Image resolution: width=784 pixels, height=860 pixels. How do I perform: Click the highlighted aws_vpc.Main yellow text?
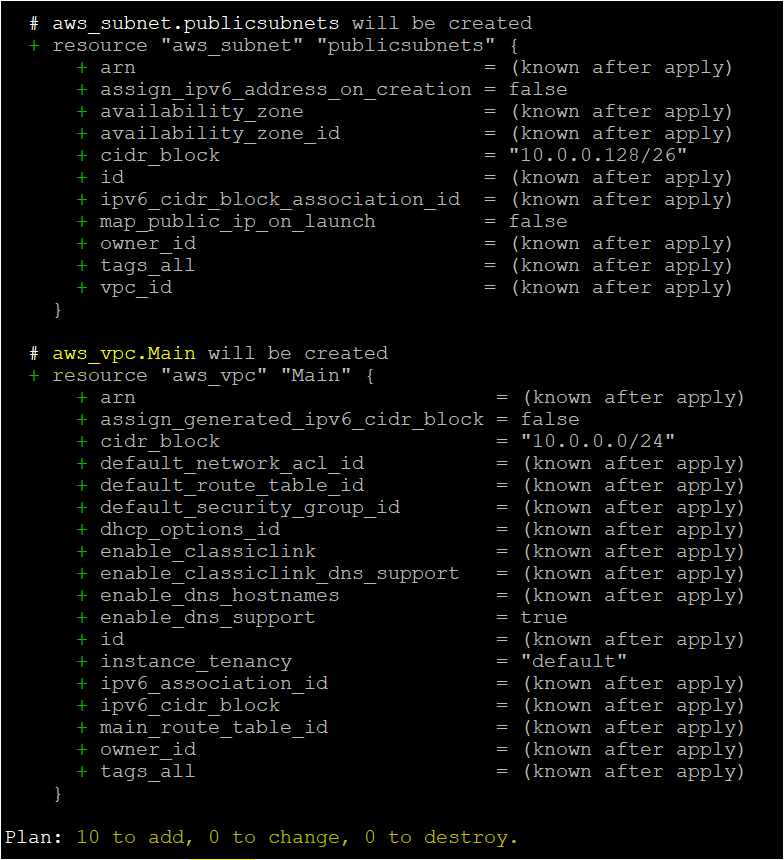pyautogui.click(x=124, y=353)
